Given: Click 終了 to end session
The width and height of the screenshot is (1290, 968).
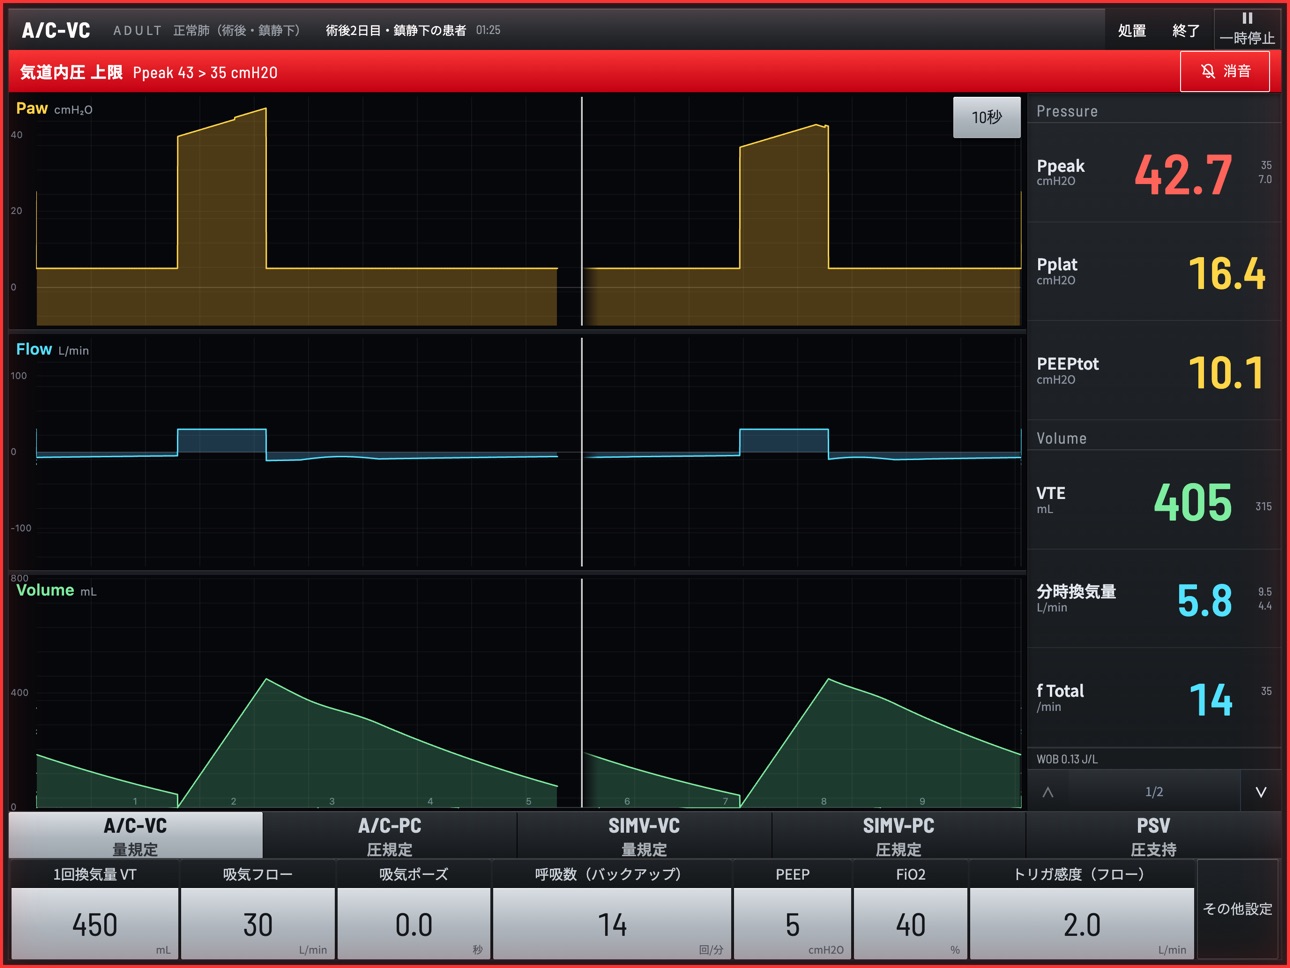Looking at the screenshot, I should coord(1186,30).
